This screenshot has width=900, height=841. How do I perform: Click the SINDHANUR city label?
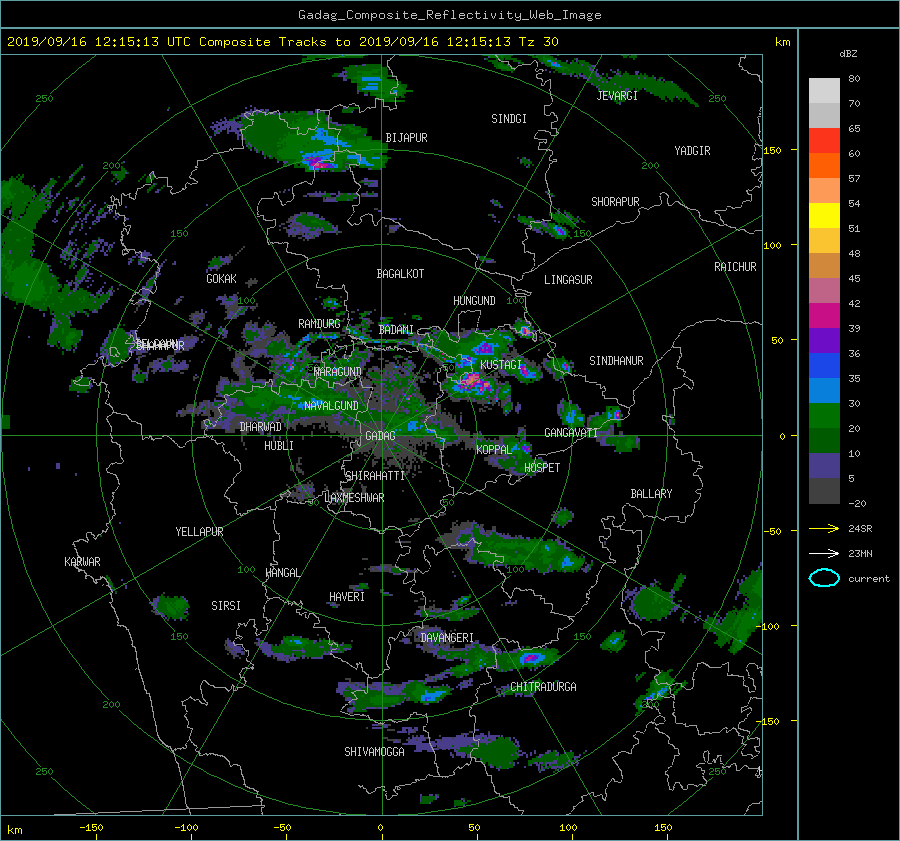pos(616,361)
